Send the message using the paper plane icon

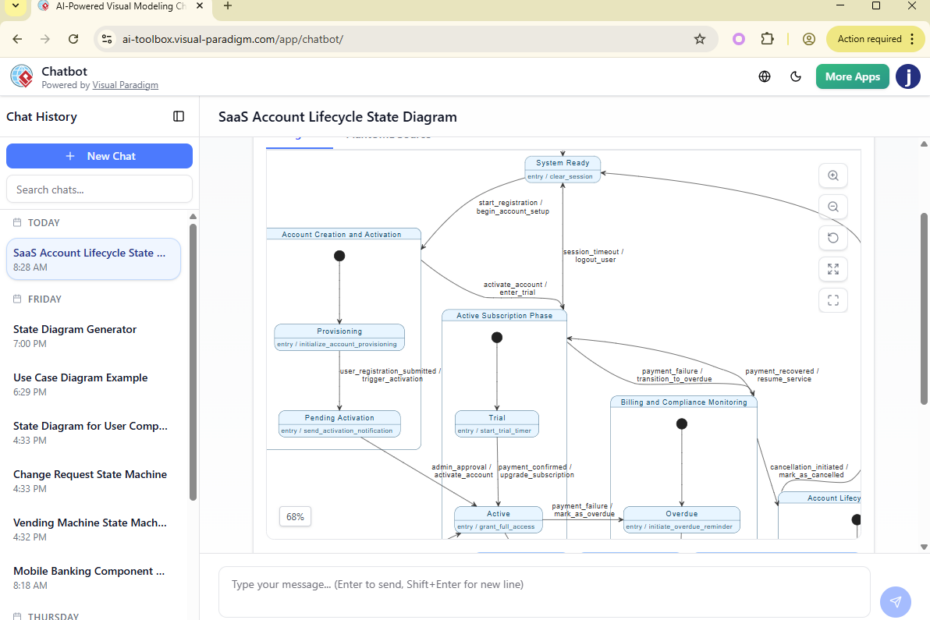click(895, 601)
